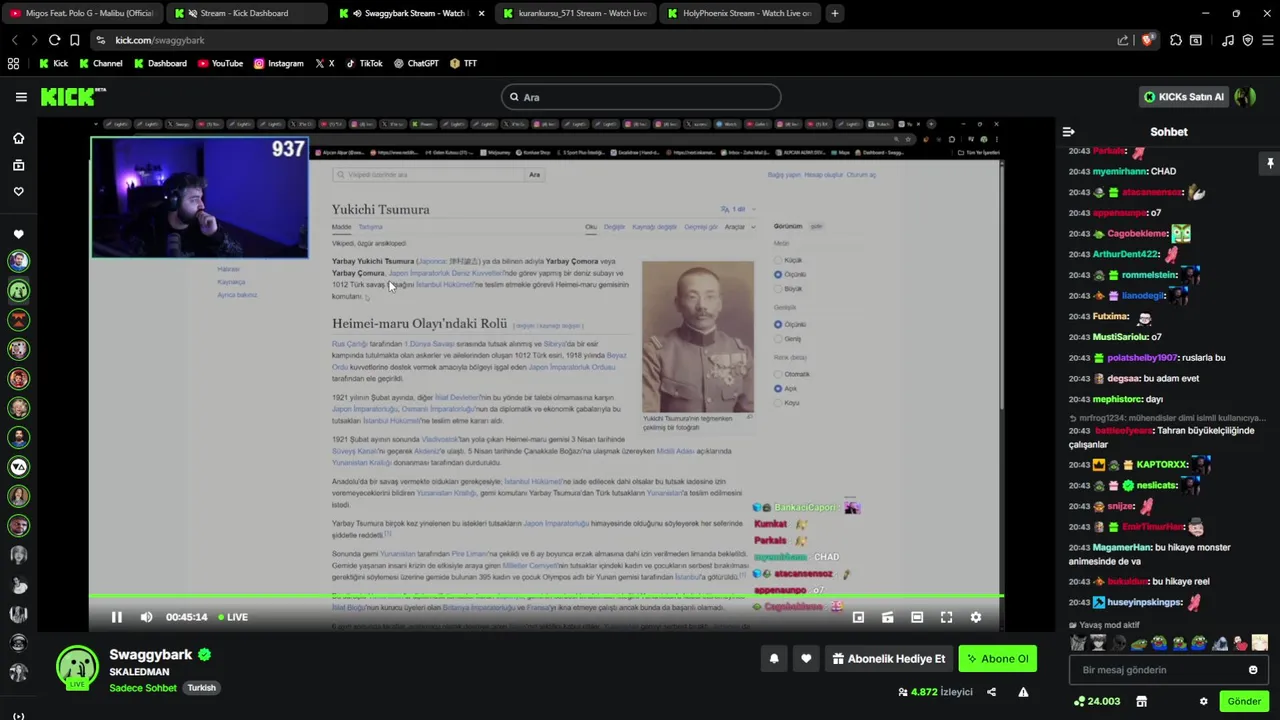Screen dimensions: 1280x720
Task: Go to the sidebar Home icon
Action: (x=18, y=138)
